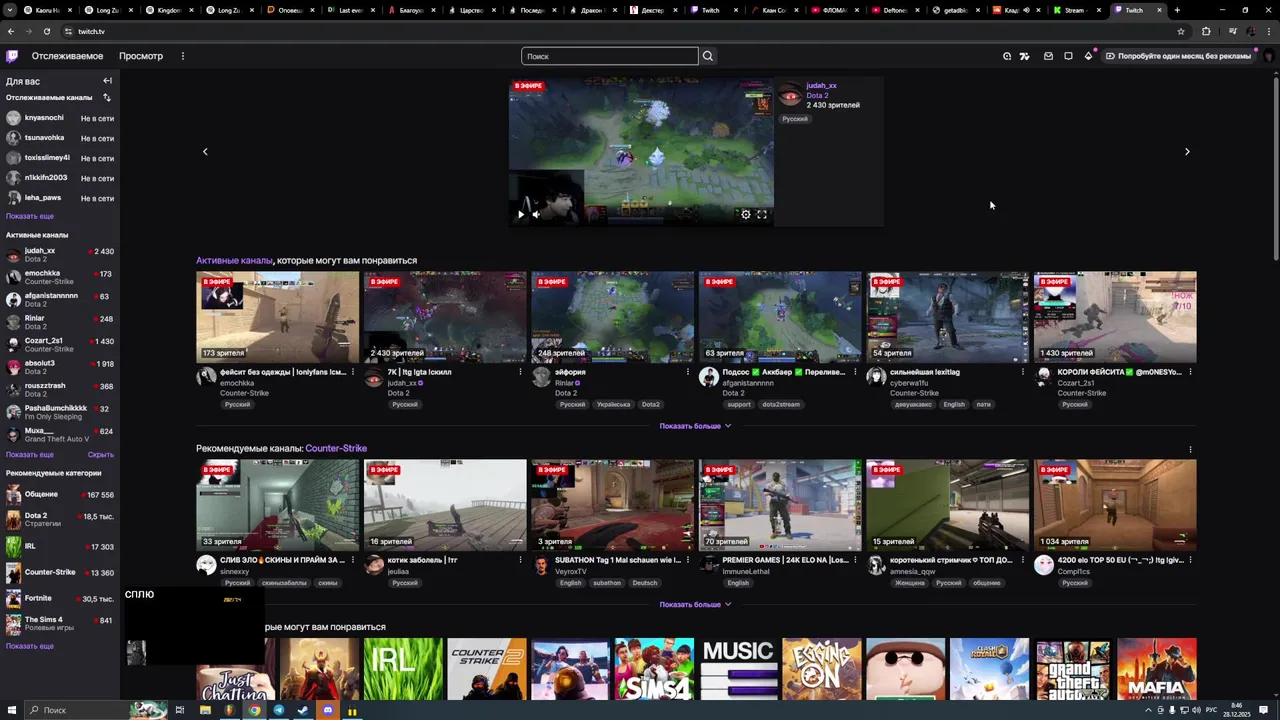Open Discord from the taskbar

click(327, 710)
